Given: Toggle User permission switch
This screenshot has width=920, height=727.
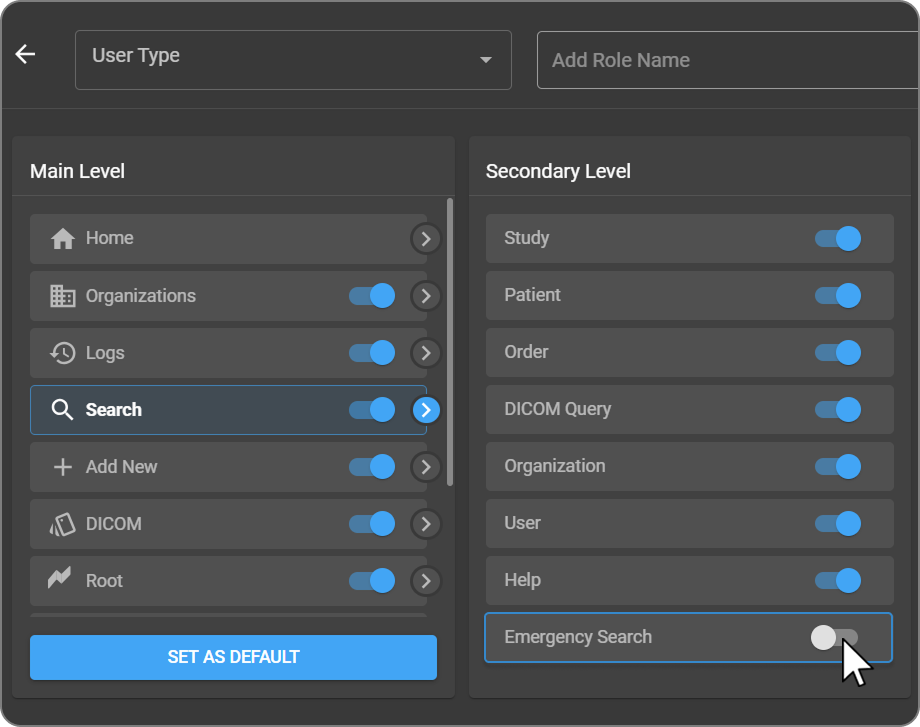Looking at the screenshot, I should (838, 523).
